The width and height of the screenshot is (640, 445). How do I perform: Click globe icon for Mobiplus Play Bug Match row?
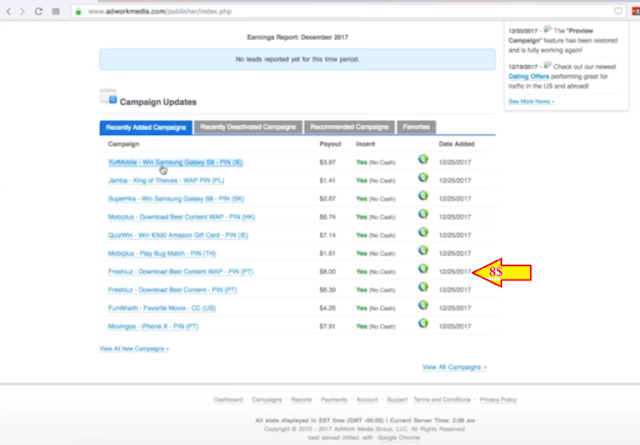(x=423, y=250)
